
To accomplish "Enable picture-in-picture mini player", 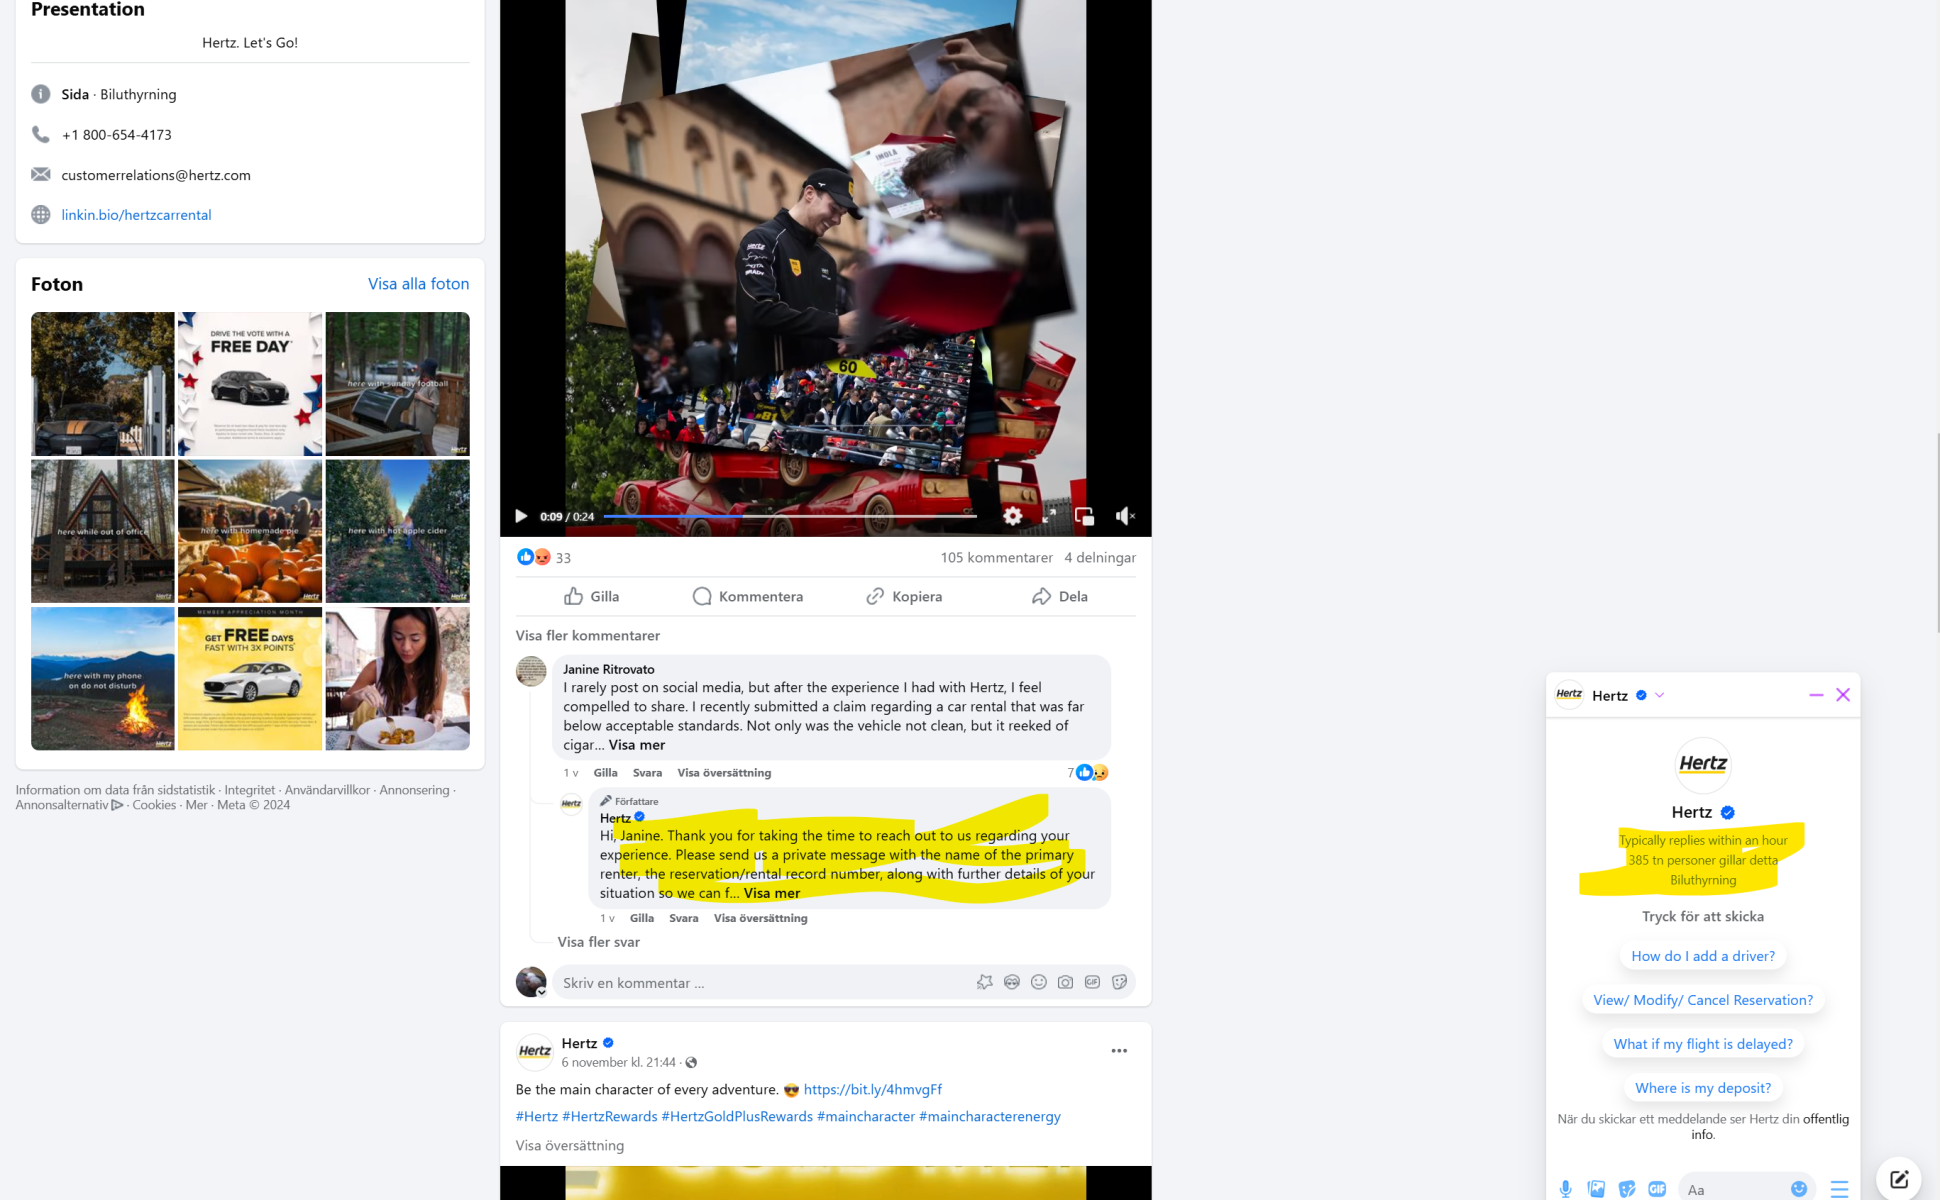I will [1084, 516].
